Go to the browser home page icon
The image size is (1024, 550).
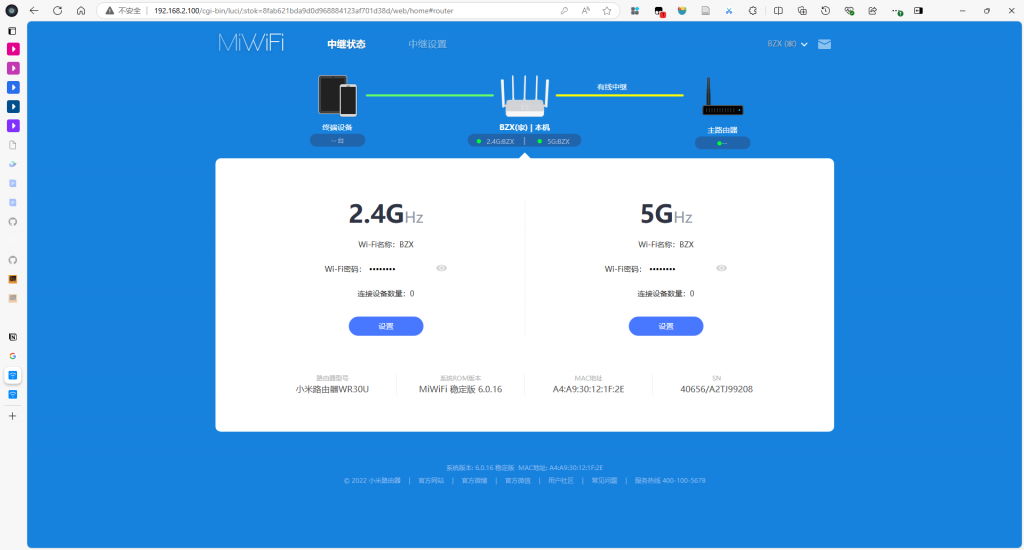(81, 10)
